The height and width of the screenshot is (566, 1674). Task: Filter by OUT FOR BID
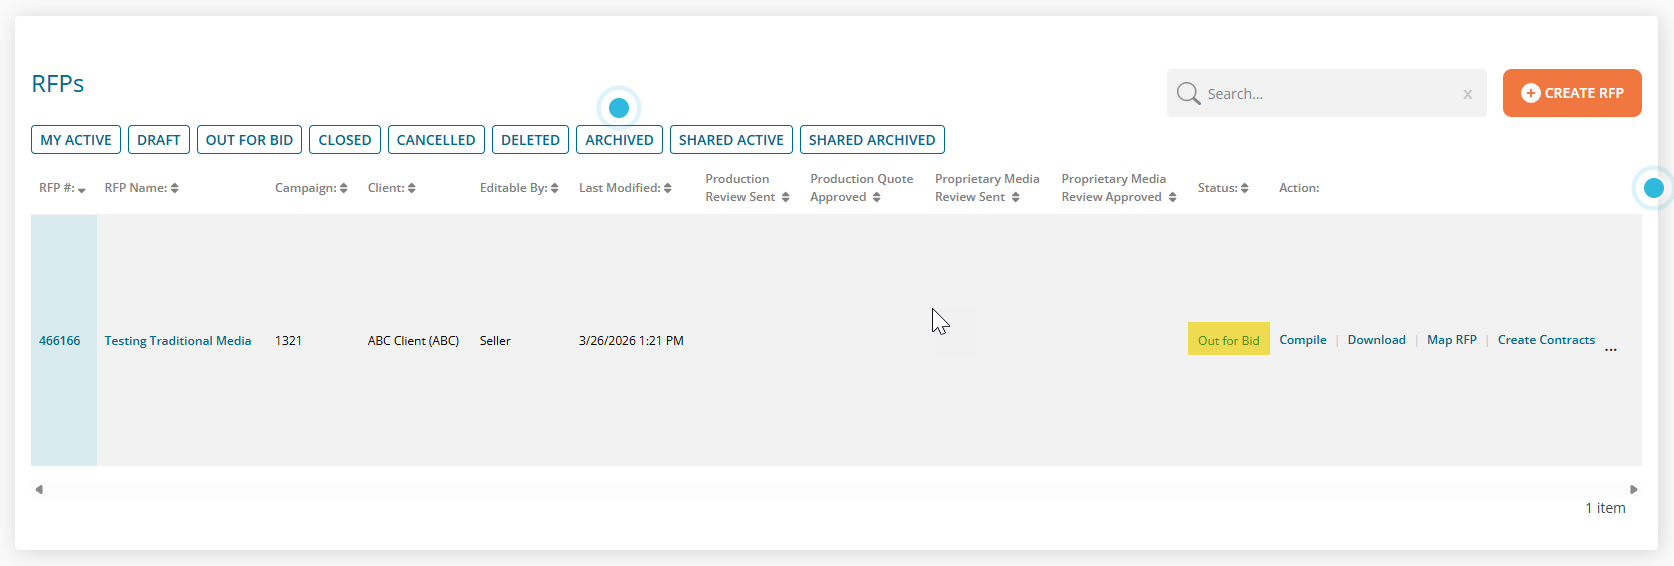pos(249,140)
